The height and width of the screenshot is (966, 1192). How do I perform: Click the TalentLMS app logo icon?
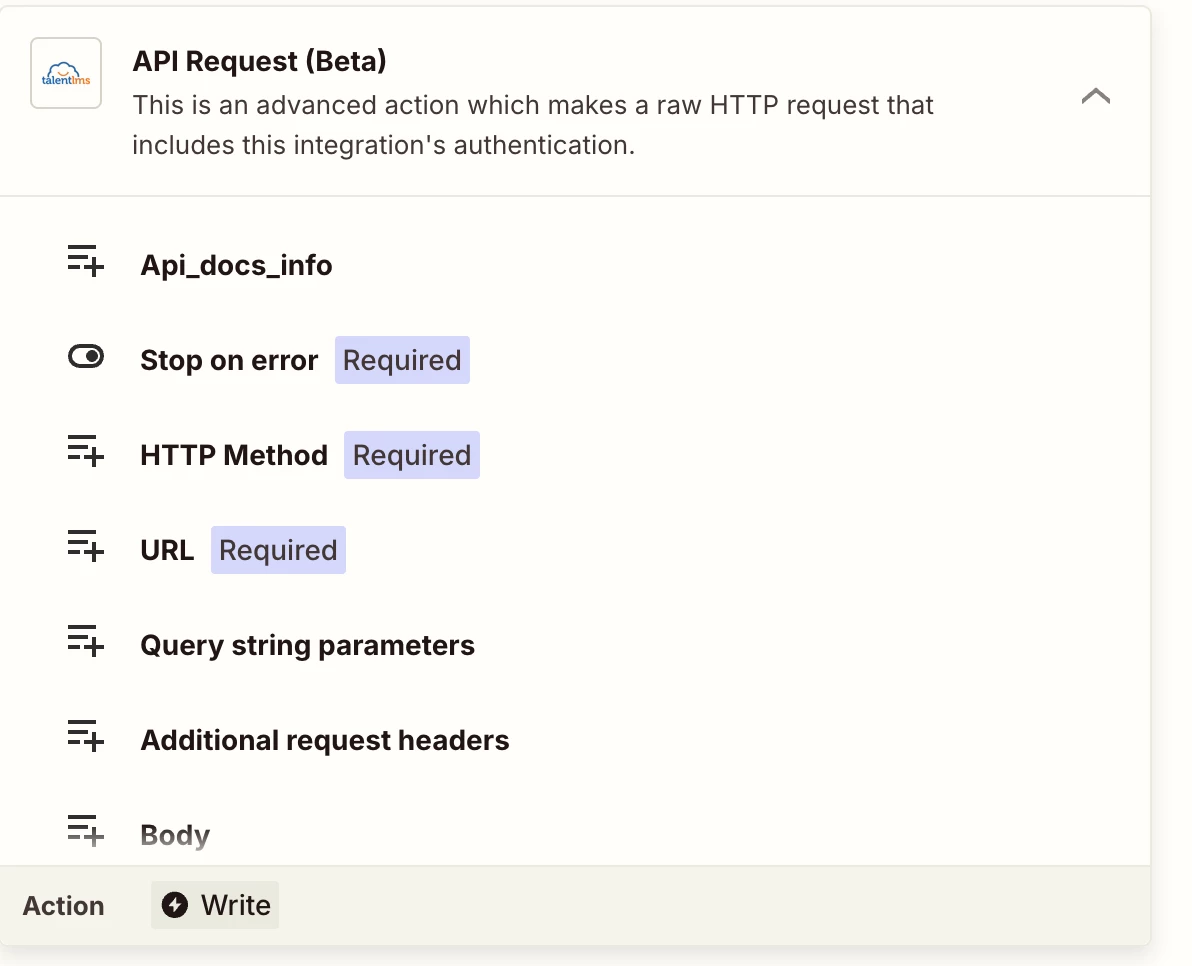click(x=66, y=73)
